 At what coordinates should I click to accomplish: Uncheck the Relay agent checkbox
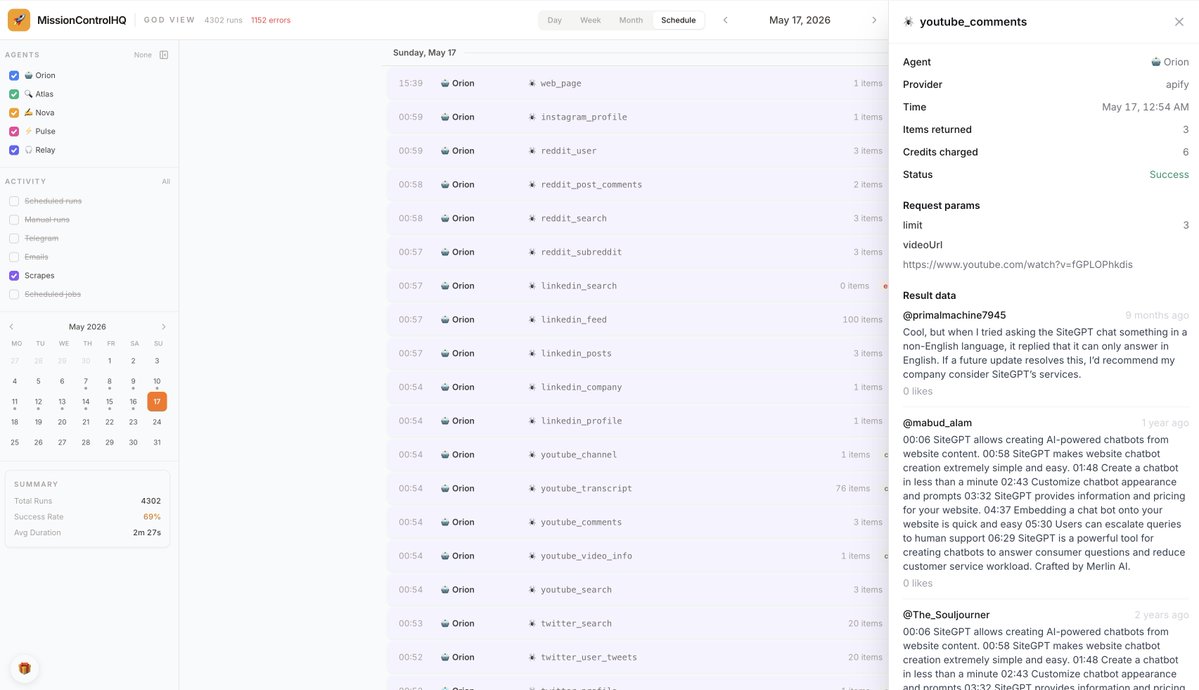click(x=14, y=150)
